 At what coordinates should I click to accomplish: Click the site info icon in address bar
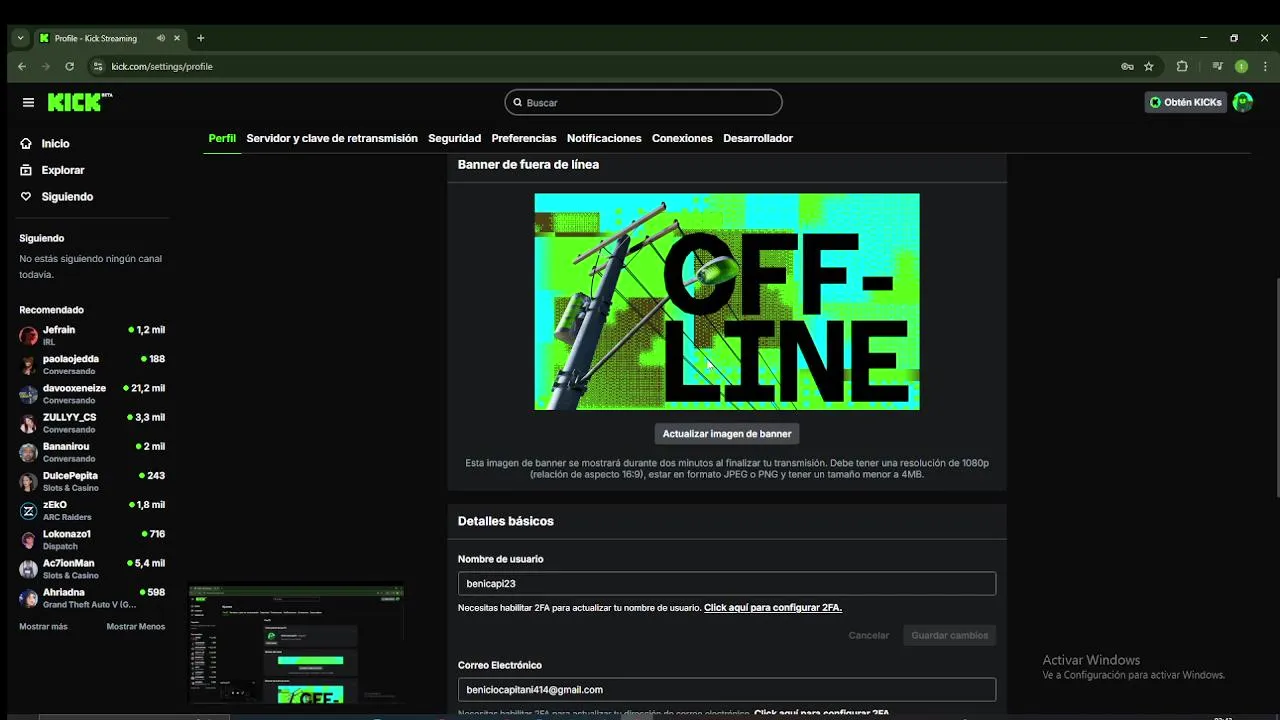tap(98, 66)
